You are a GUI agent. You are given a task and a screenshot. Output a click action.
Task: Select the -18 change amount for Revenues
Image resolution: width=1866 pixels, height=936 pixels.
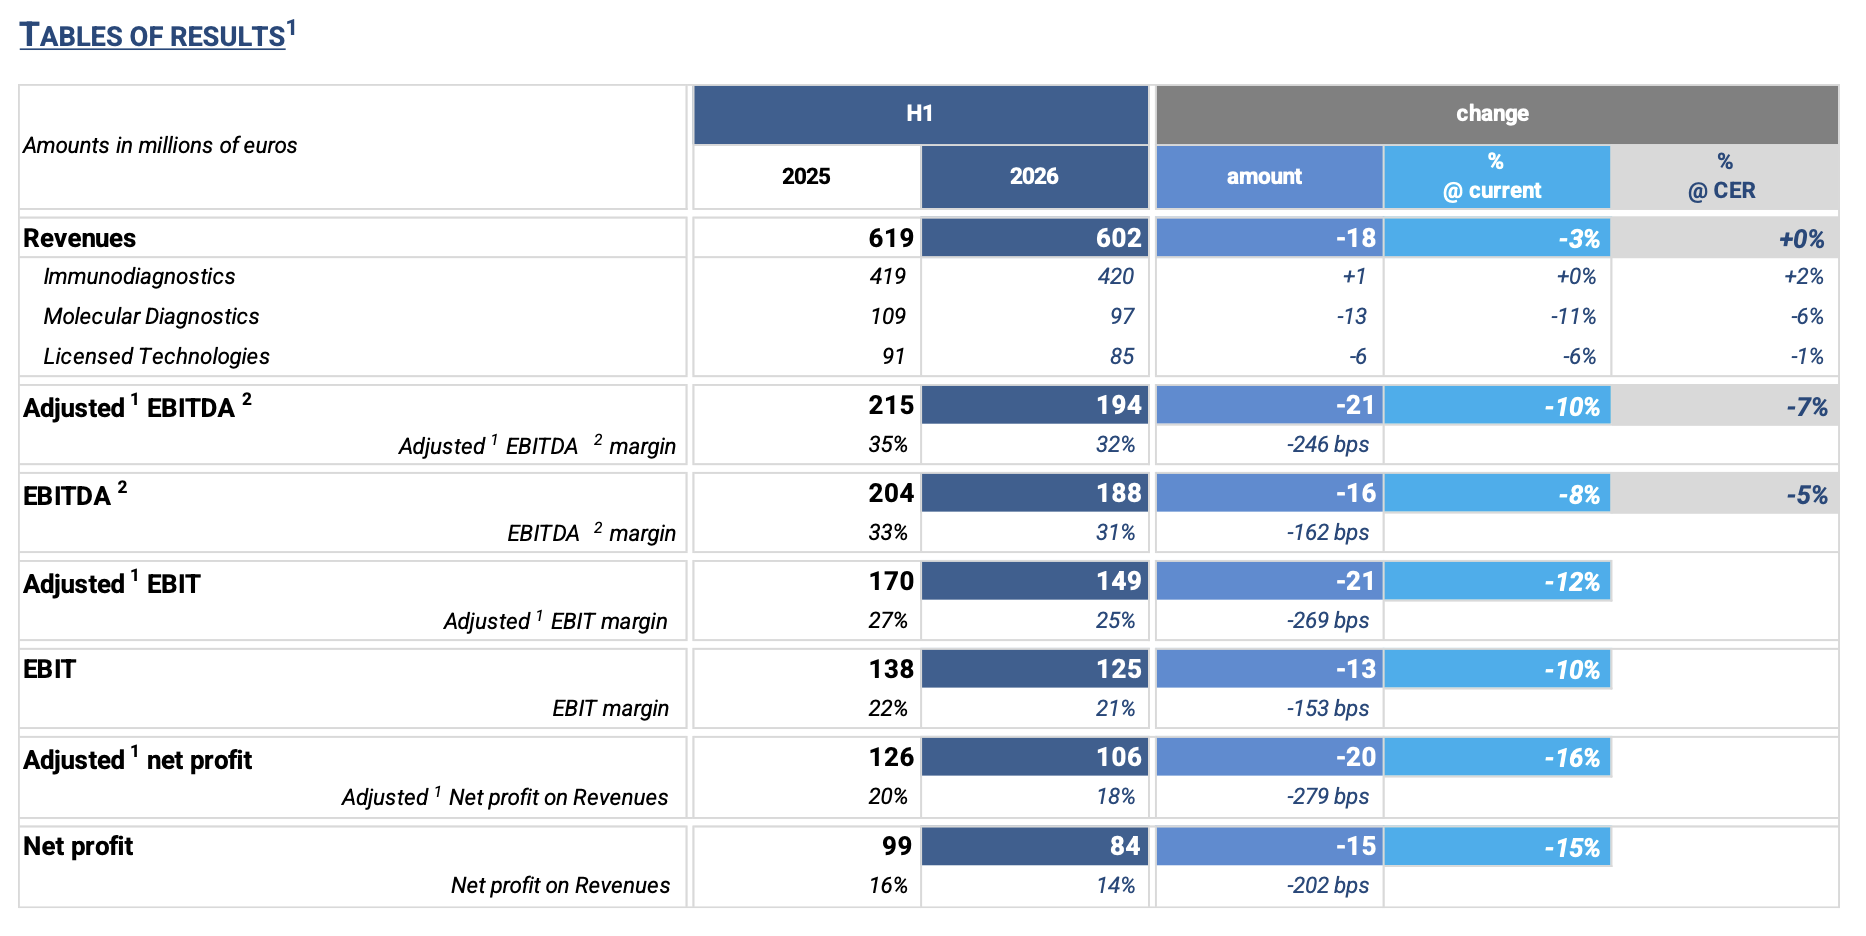pos(1356,238)
